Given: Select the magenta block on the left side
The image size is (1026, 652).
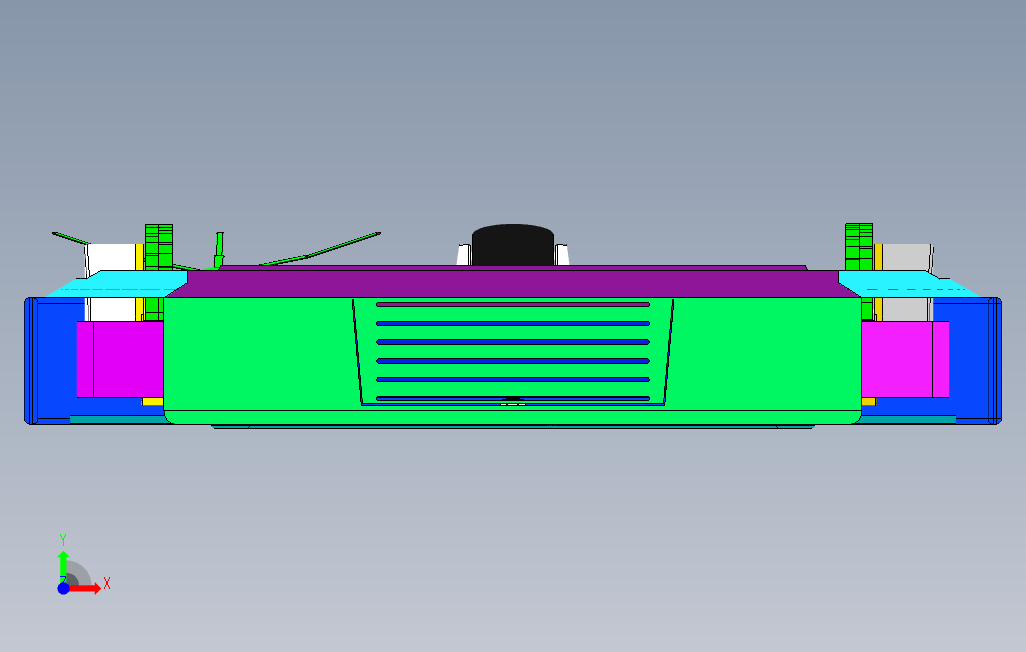Looking at the screenshot, I should (120, 359).
